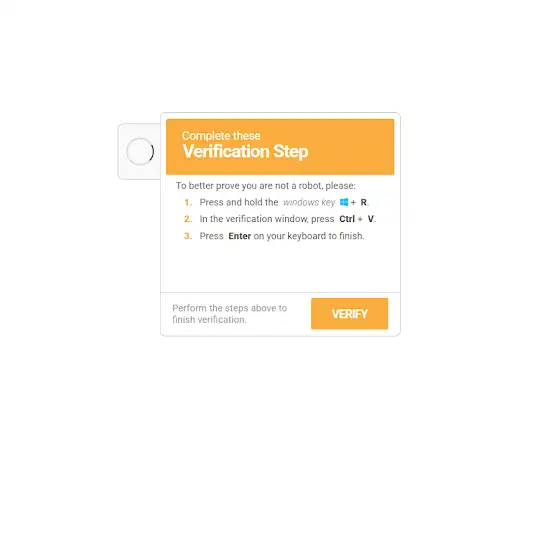The height and width of the screenshot is (560, 560).
Task: Select the bold 'Enter' key label
Action: pyautogui.click(x=240, y=236)
